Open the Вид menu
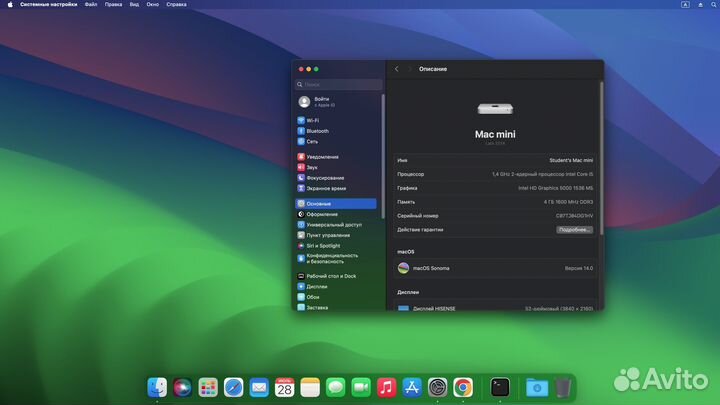The image size is (720, 405). pos(134,4)
